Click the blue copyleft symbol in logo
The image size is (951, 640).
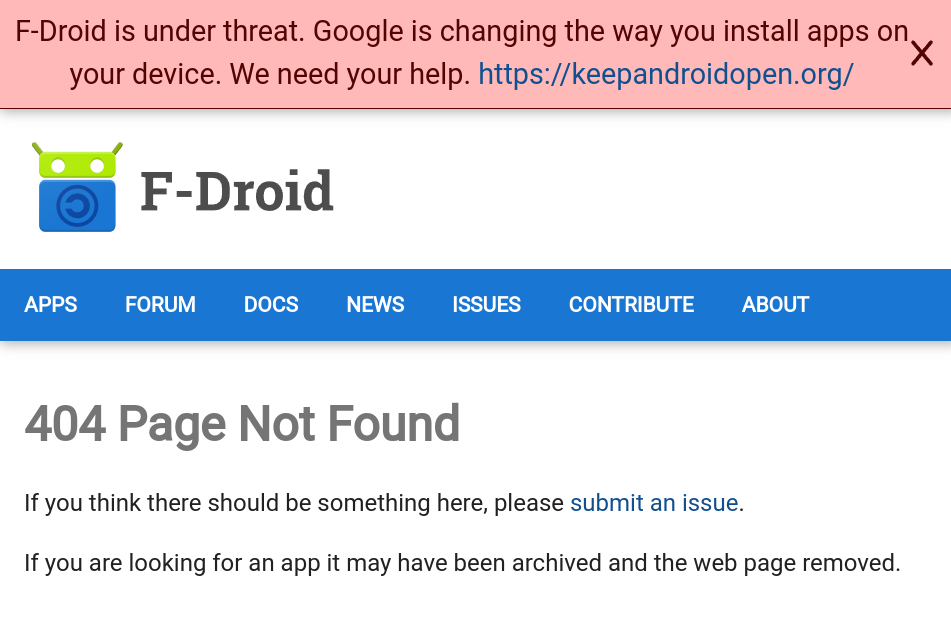point(77,207)
